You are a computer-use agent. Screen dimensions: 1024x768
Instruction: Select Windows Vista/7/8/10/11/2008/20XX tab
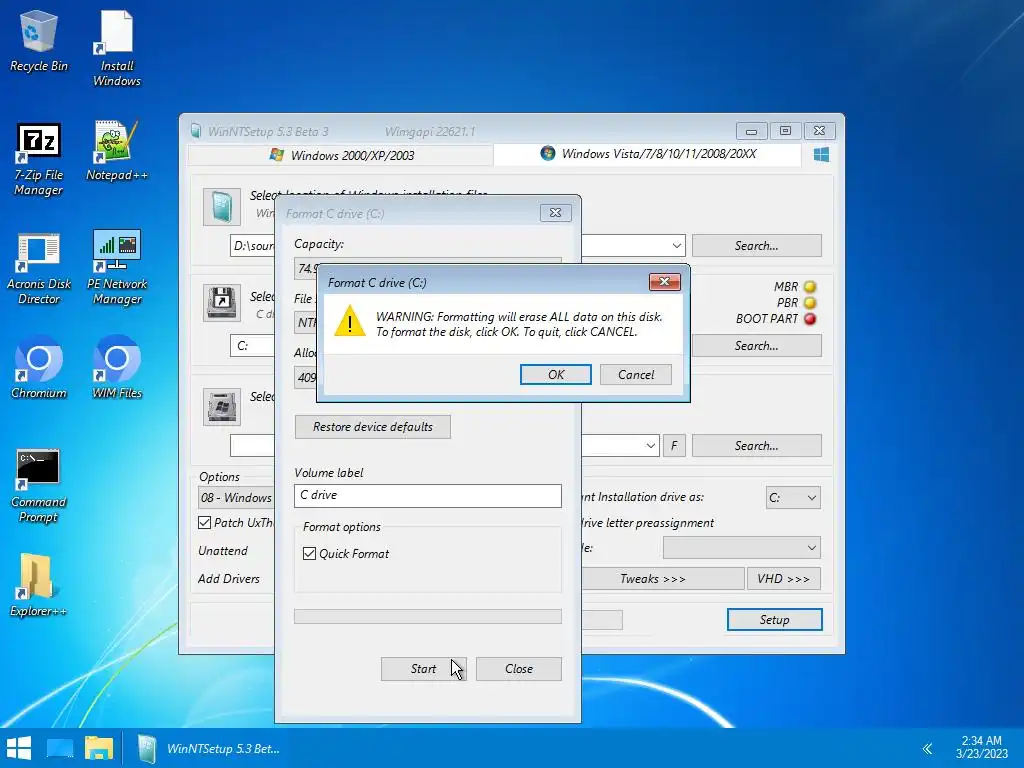648,154
